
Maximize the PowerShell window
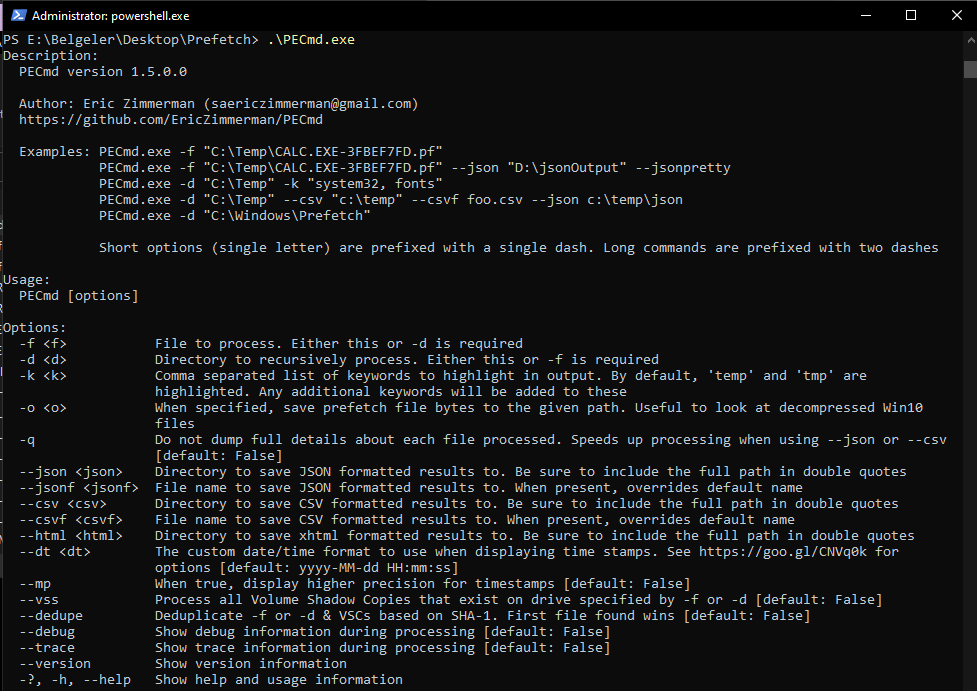click(x=911, y=15)
